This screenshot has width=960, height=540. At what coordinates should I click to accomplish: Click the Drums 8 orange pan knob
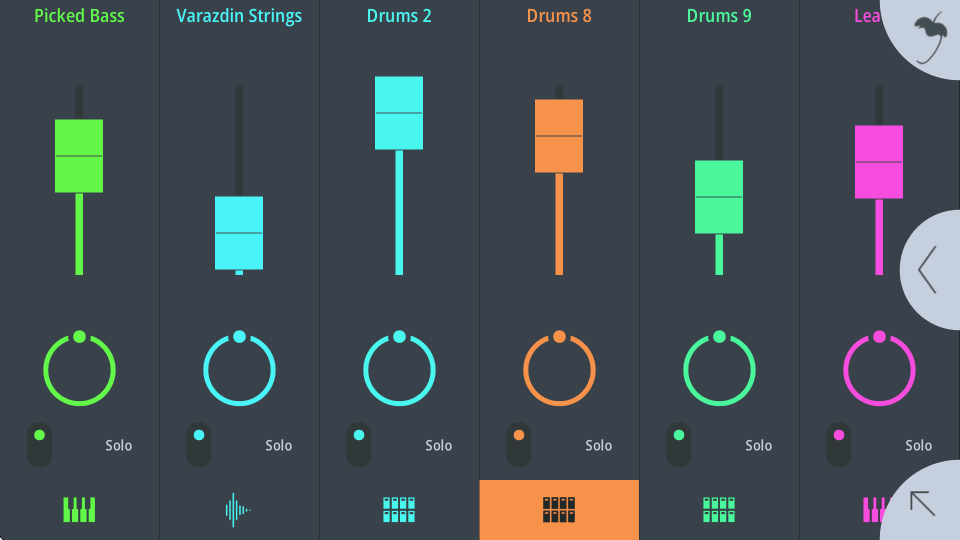[559, 369]
